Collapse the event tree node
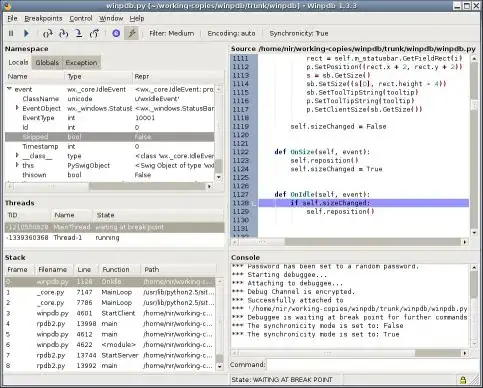This screenshot has width=483, height=388. pos(9,89)
